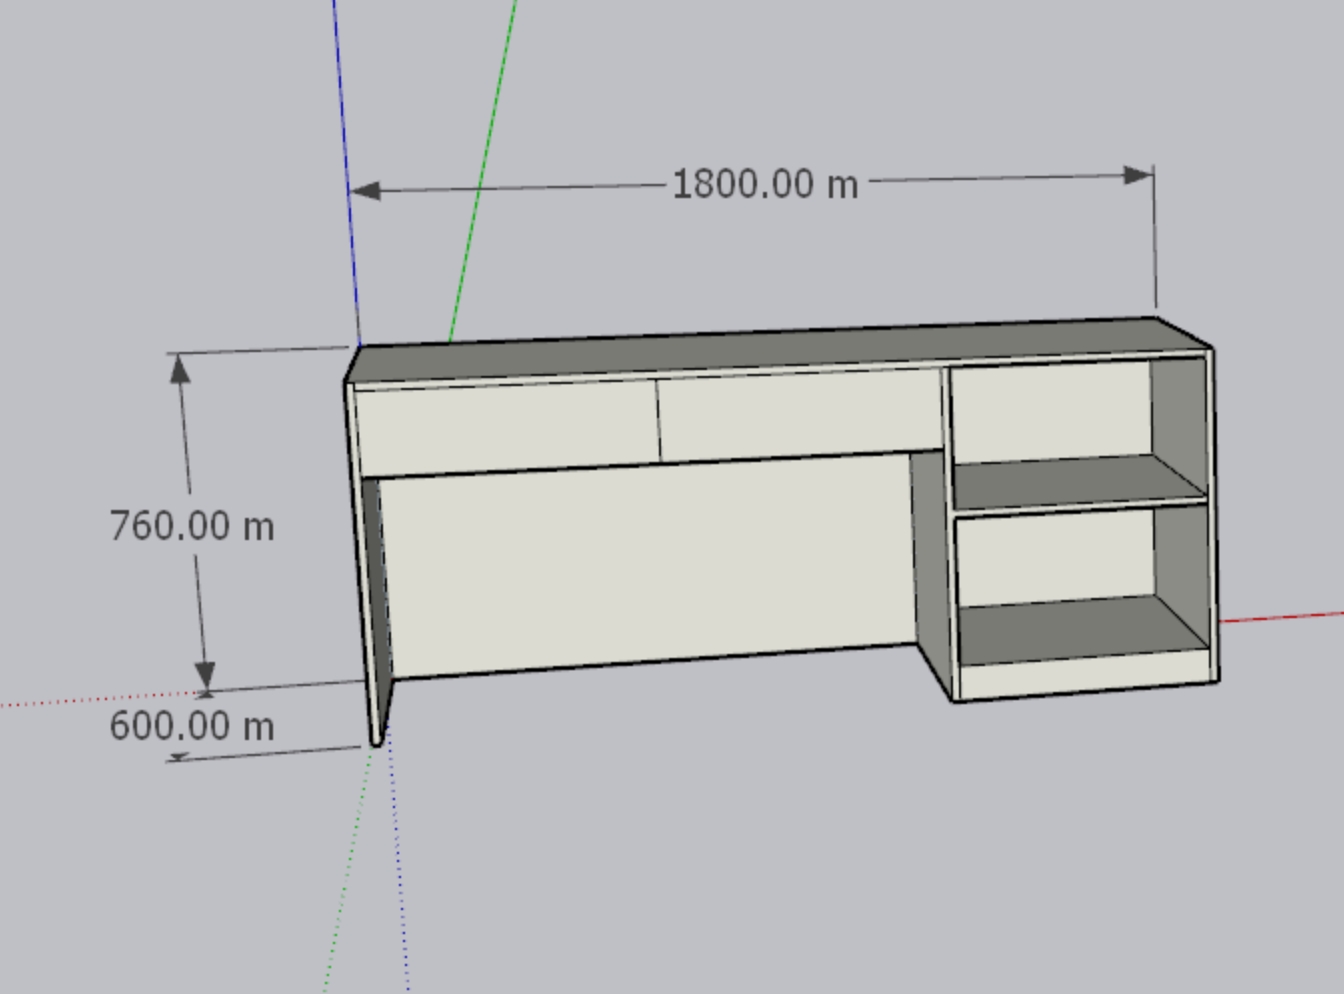The height and width of the screenshot is (994, 1344).
Task: Click the 760.00 m height dimension text
Action: (x=191, y=526)
